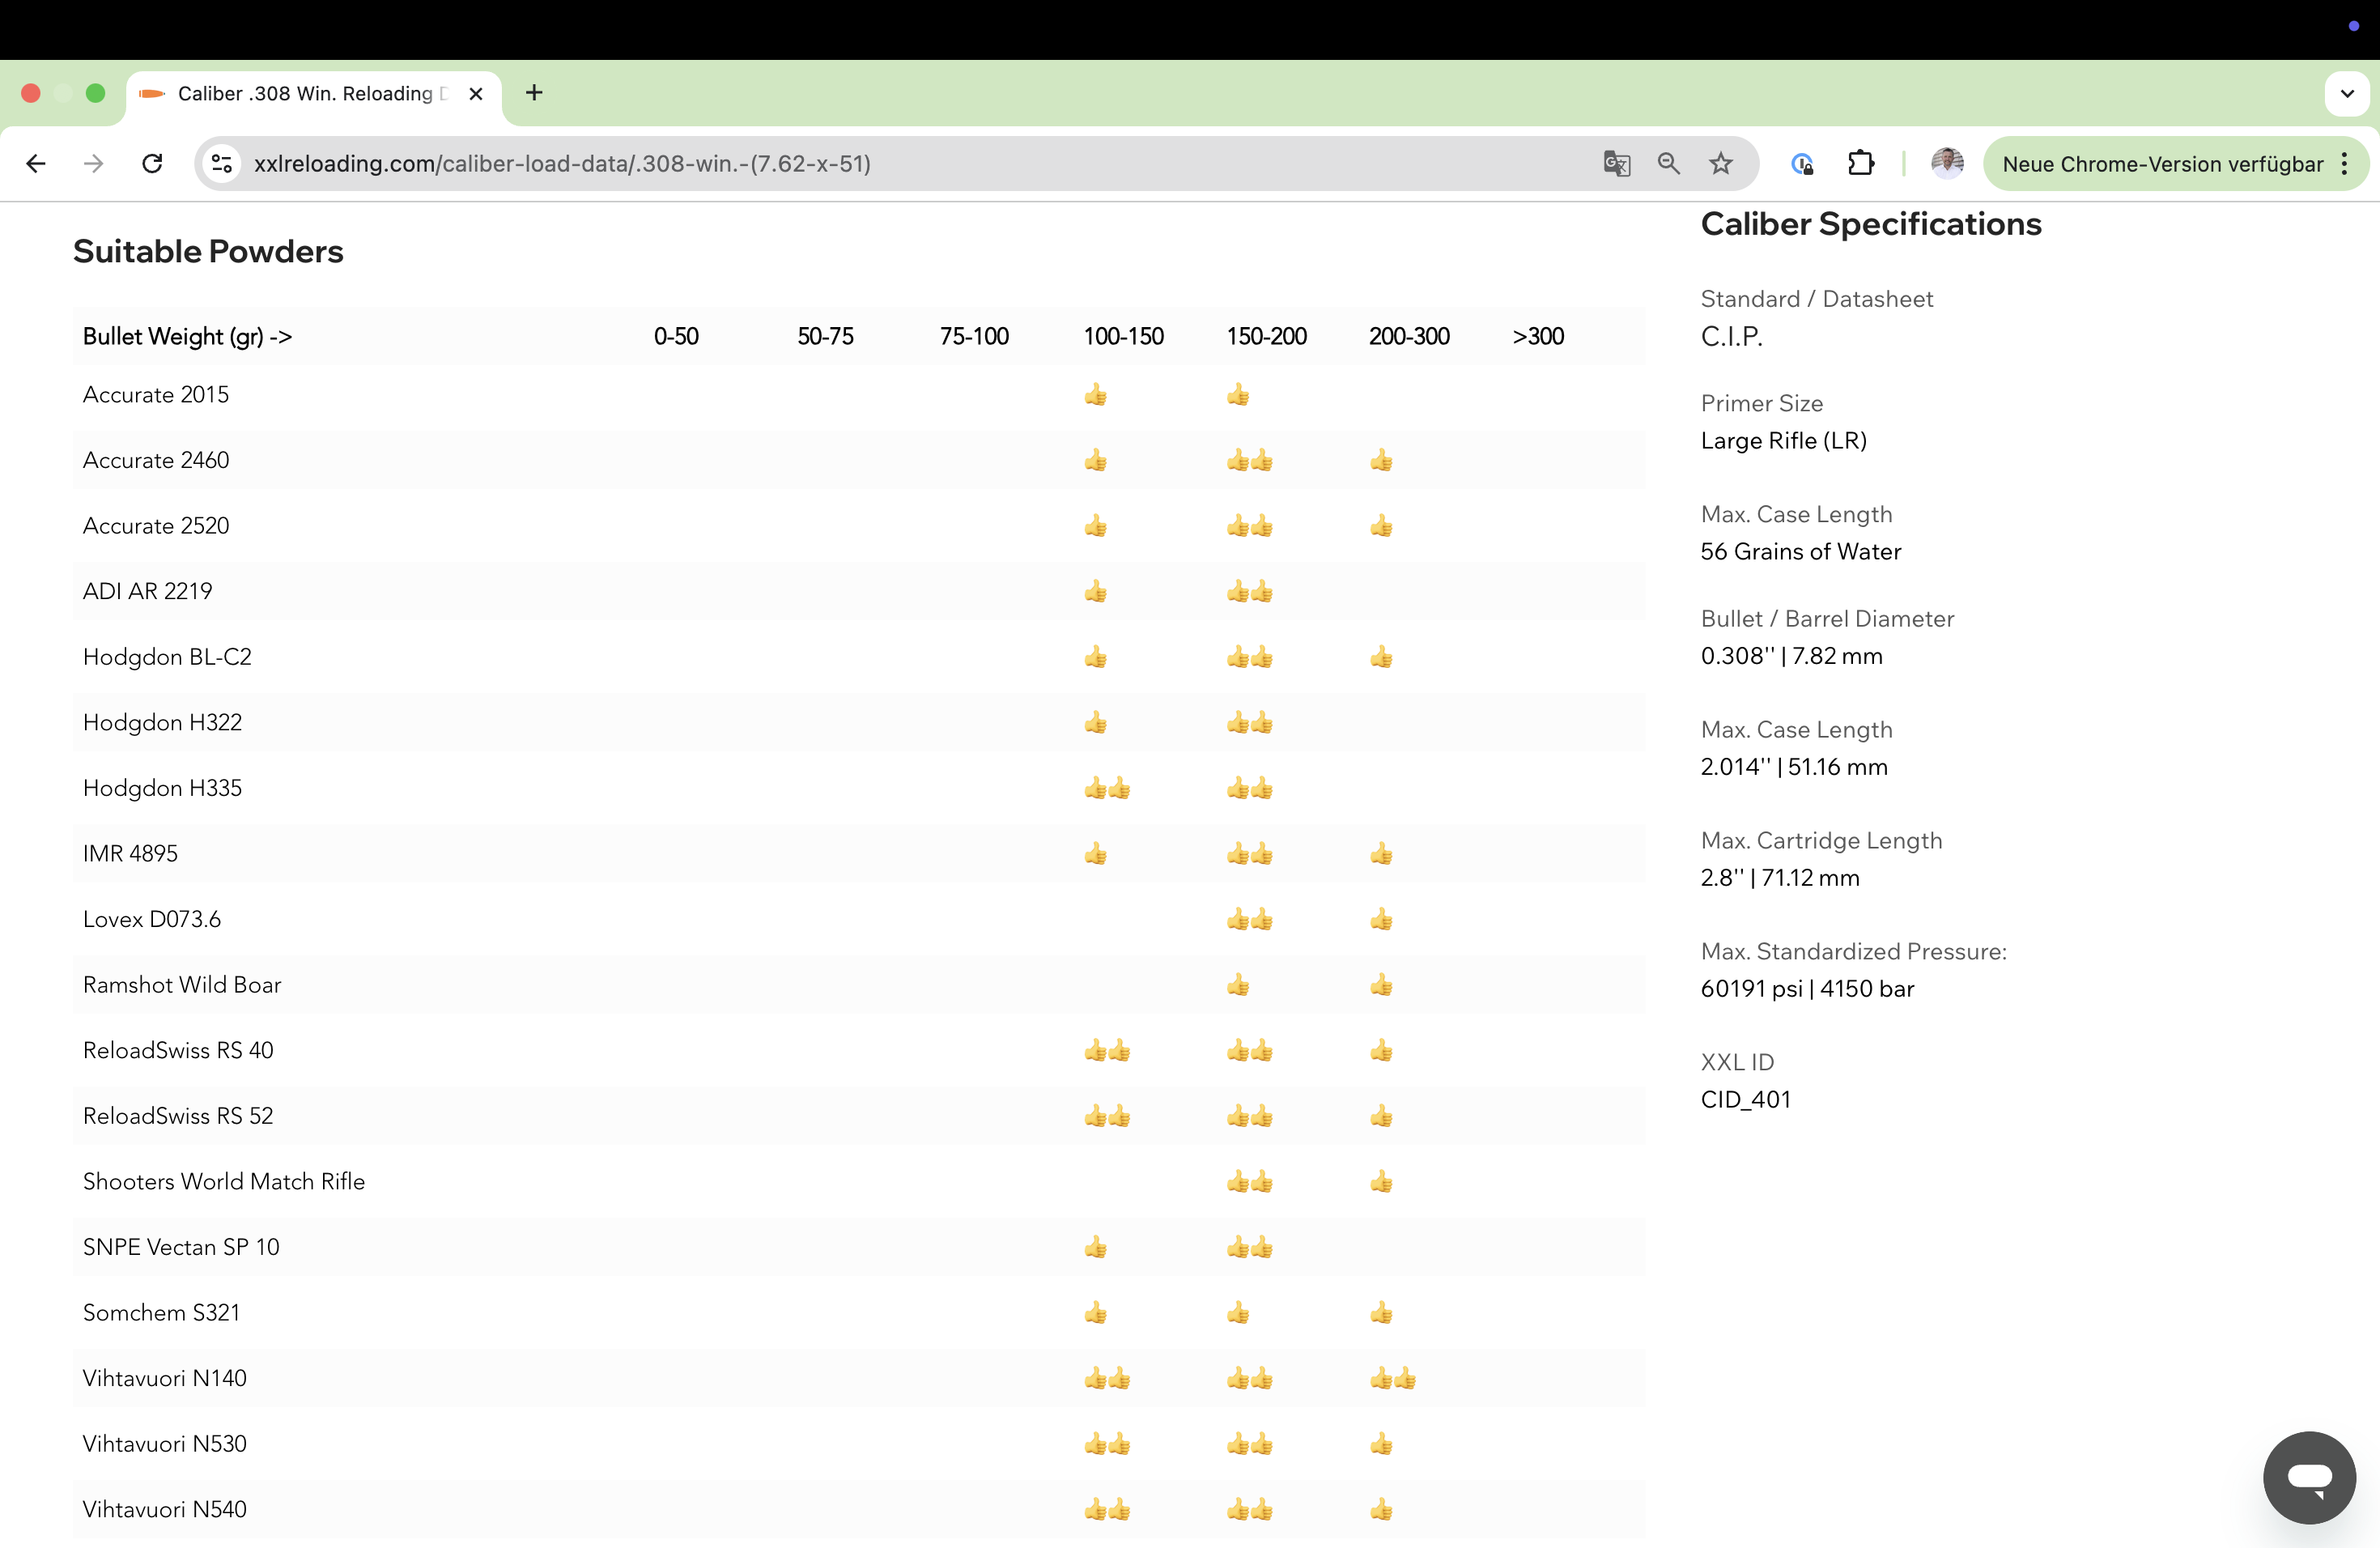Viewport: 2380px width, 1548px height.
Task: Click the forward navigation arrow
Action: tap(94, 163)
